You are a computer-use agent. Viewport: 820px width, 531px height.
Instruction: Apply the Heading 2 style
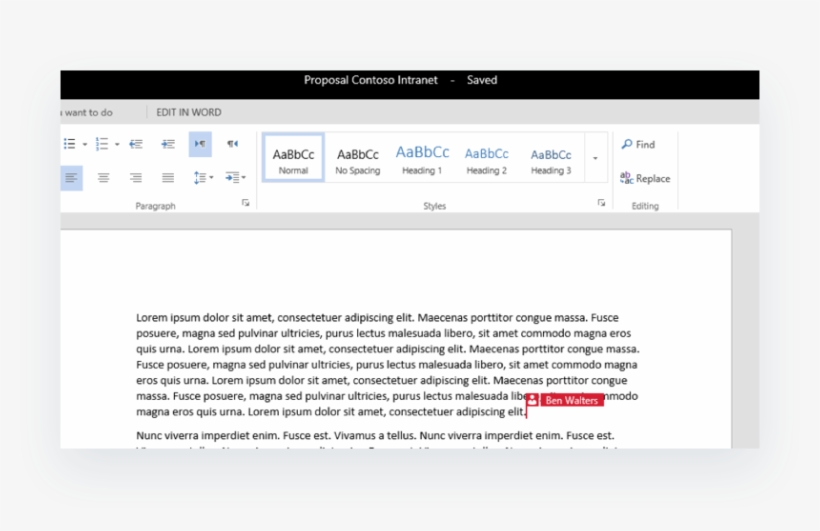[486, 157]
